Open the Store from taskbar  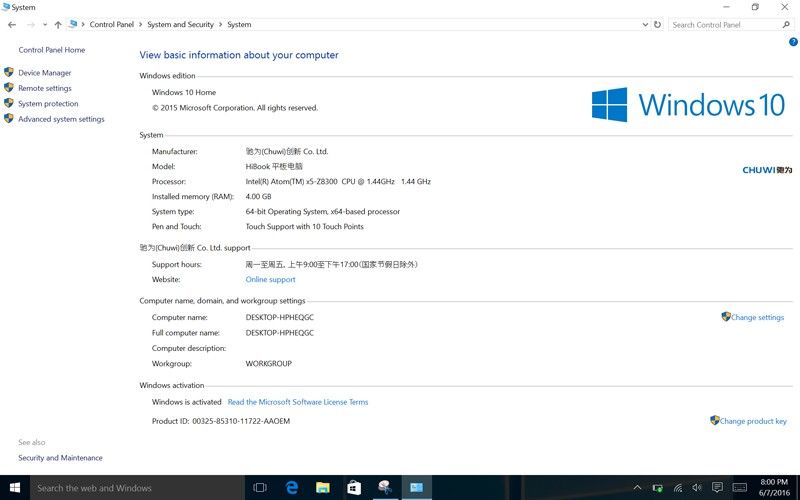tap(354, 488)
